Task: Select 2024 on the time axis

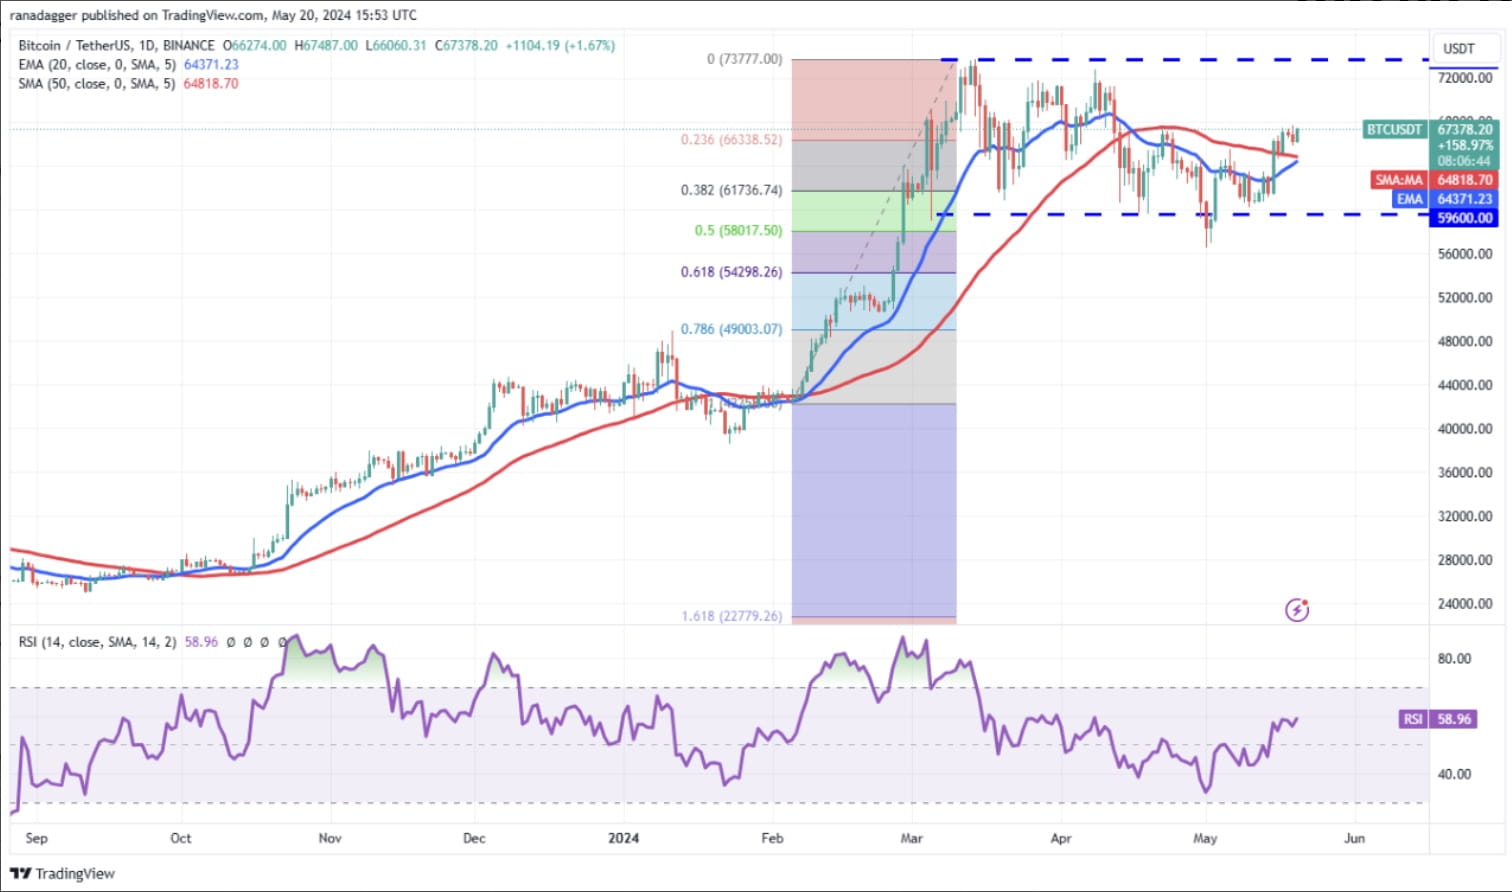Action: point(624,838)
